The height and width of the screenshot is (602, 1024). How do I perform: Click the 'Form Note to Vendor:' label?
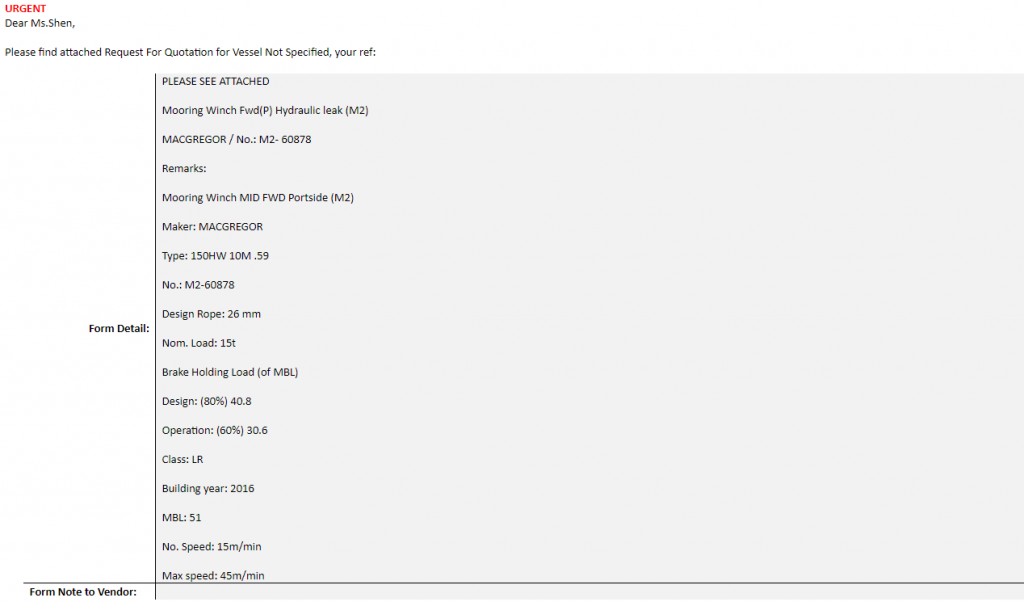coord(83,592)
